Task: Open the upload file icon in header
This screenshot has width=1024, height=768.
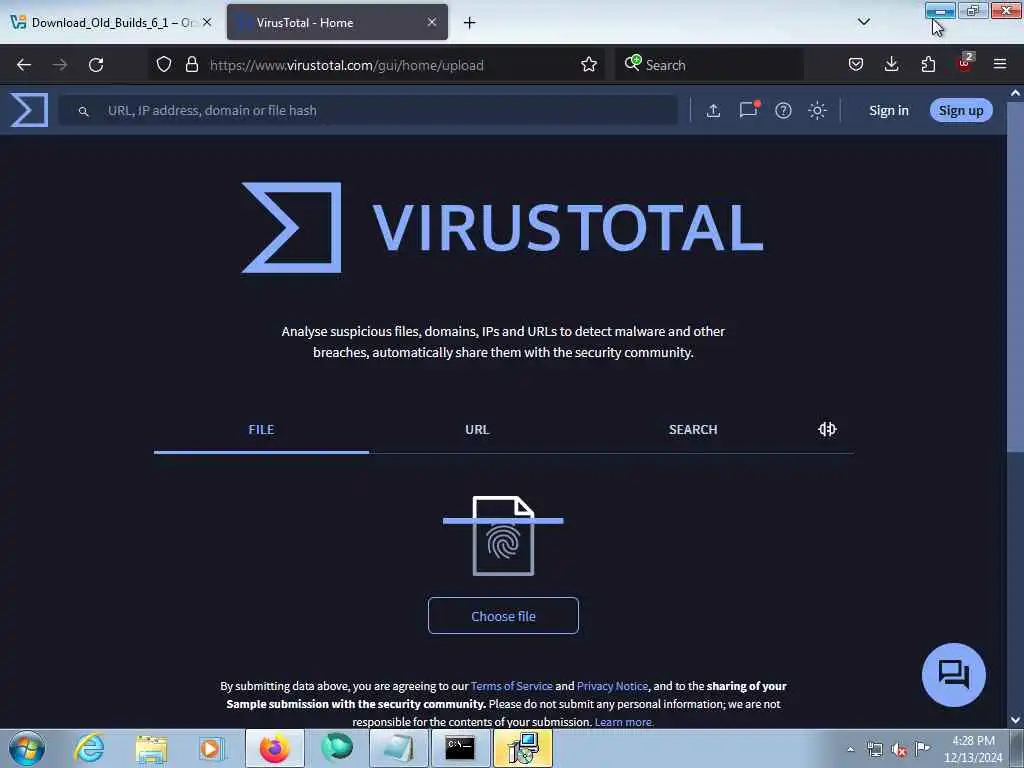Action: [x=713, y=110]
